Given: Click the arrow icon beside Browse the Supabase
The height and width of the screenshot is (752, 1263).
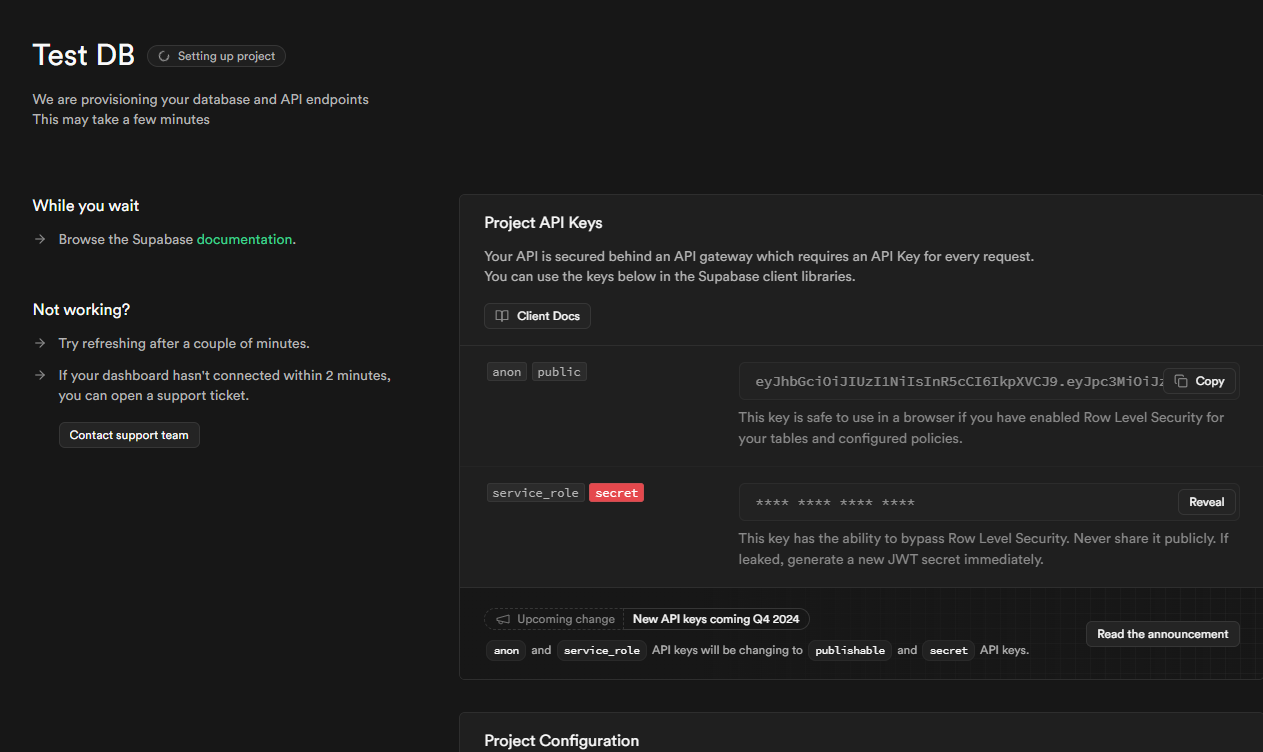Looking at the screenshot, I should pyautogui.click(x=40, y=240).
